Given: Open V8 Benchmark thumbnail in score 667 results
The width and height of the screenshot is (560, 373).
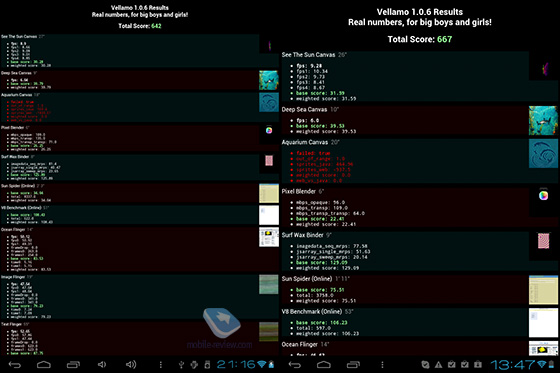Looking at the screenshot, I should pos(543,323).
